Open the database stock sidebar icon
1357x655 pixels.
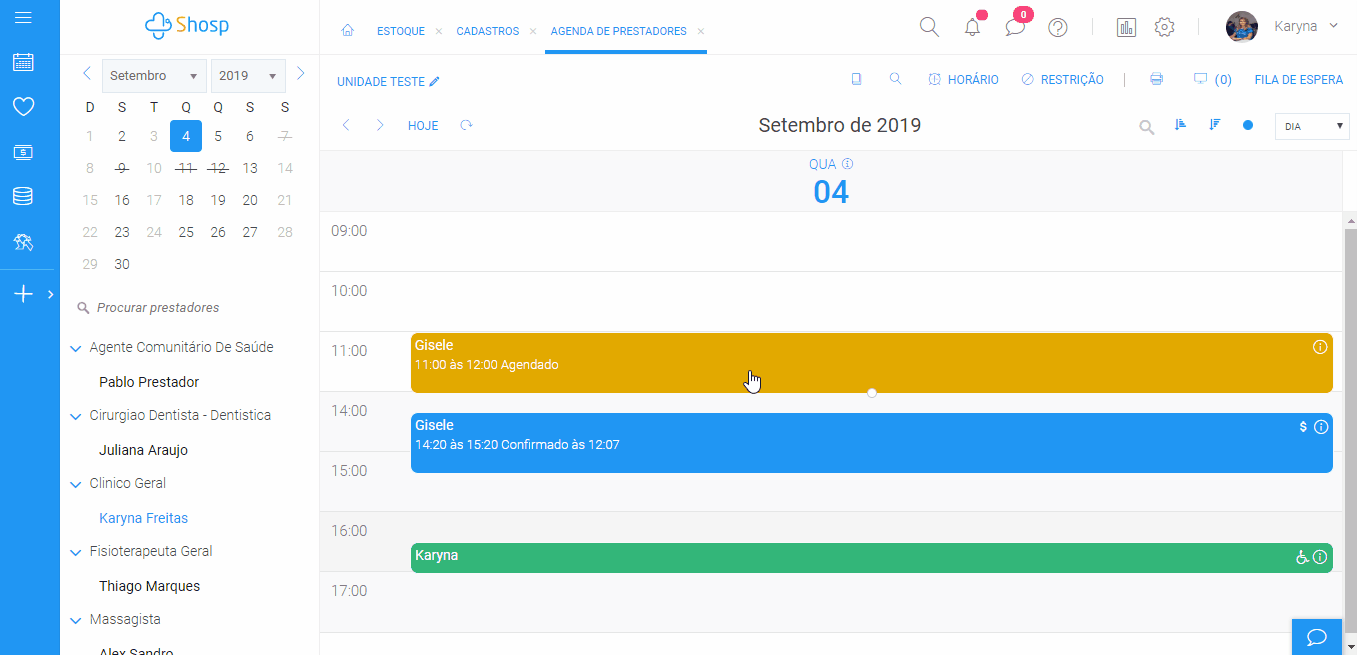tap(23, 196)
